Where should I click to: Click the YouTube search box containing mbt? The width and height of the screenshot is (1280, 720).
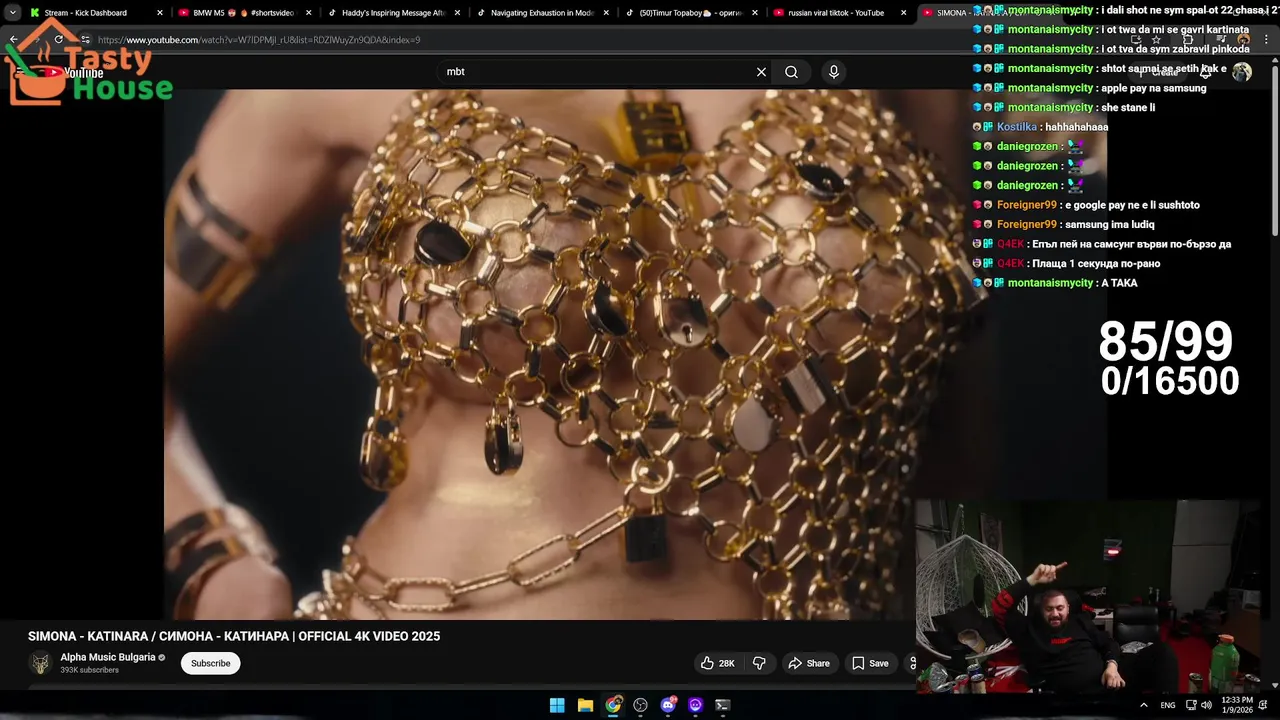(598, 72)
